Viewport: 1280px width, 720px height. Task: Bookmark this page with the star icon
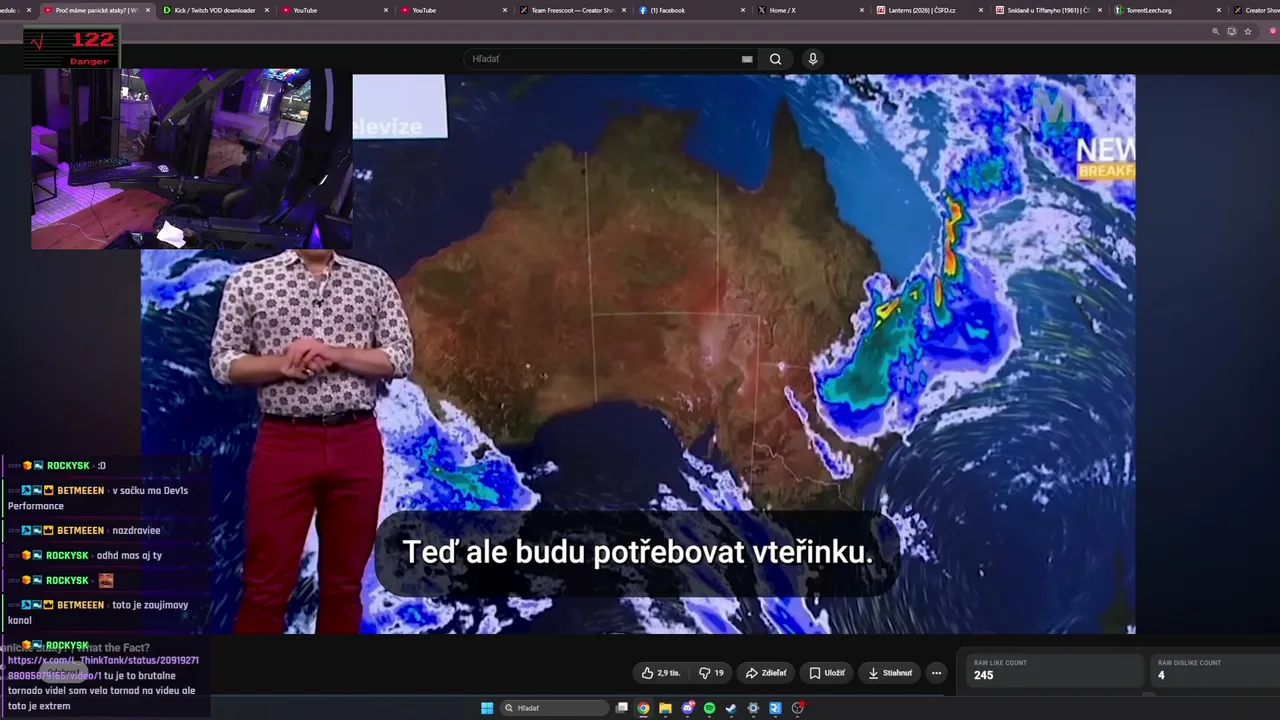pos(1248,32)
